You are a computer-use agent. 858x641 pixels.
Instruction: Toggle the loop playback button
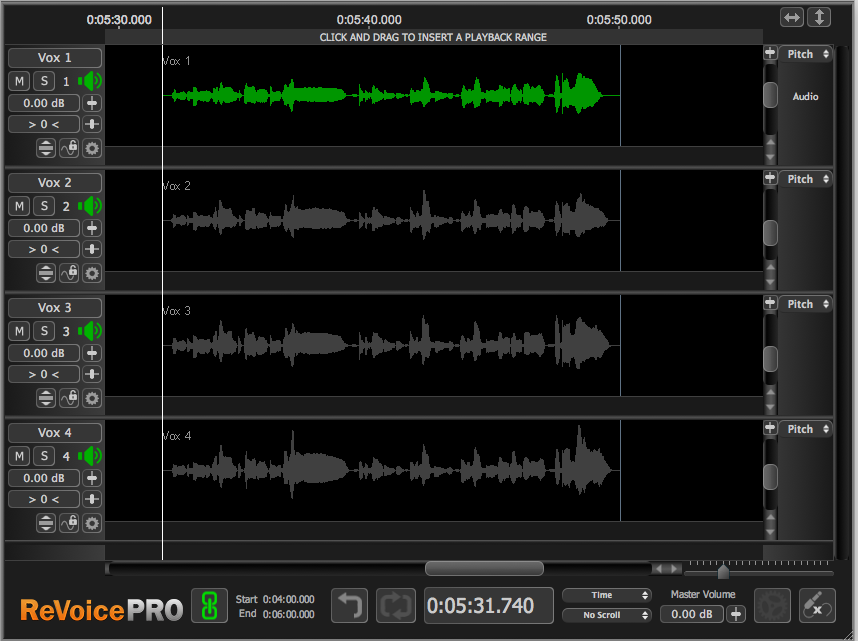click(397, 605)
